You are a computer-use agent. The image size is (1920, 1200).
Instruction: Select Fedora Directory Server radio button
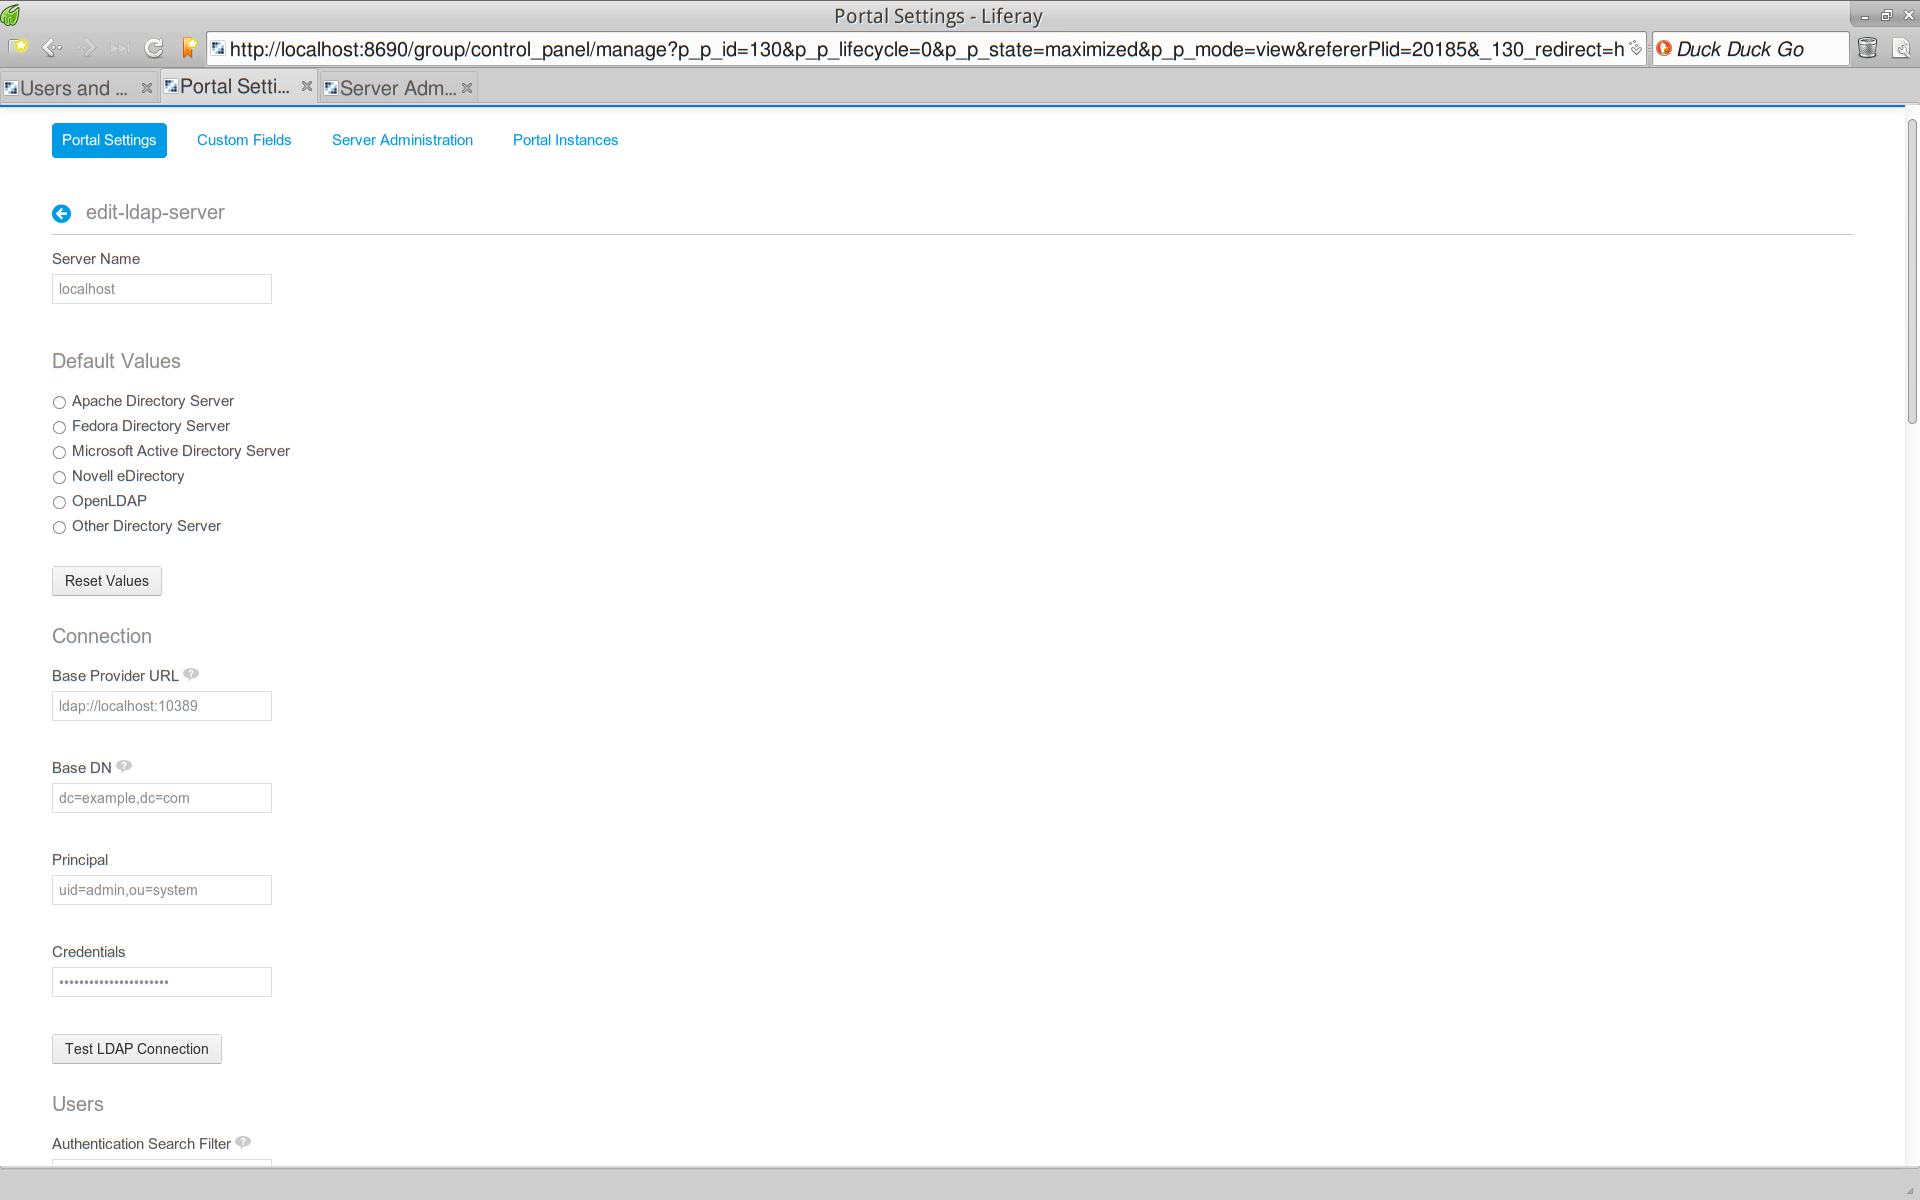[59, 427]
